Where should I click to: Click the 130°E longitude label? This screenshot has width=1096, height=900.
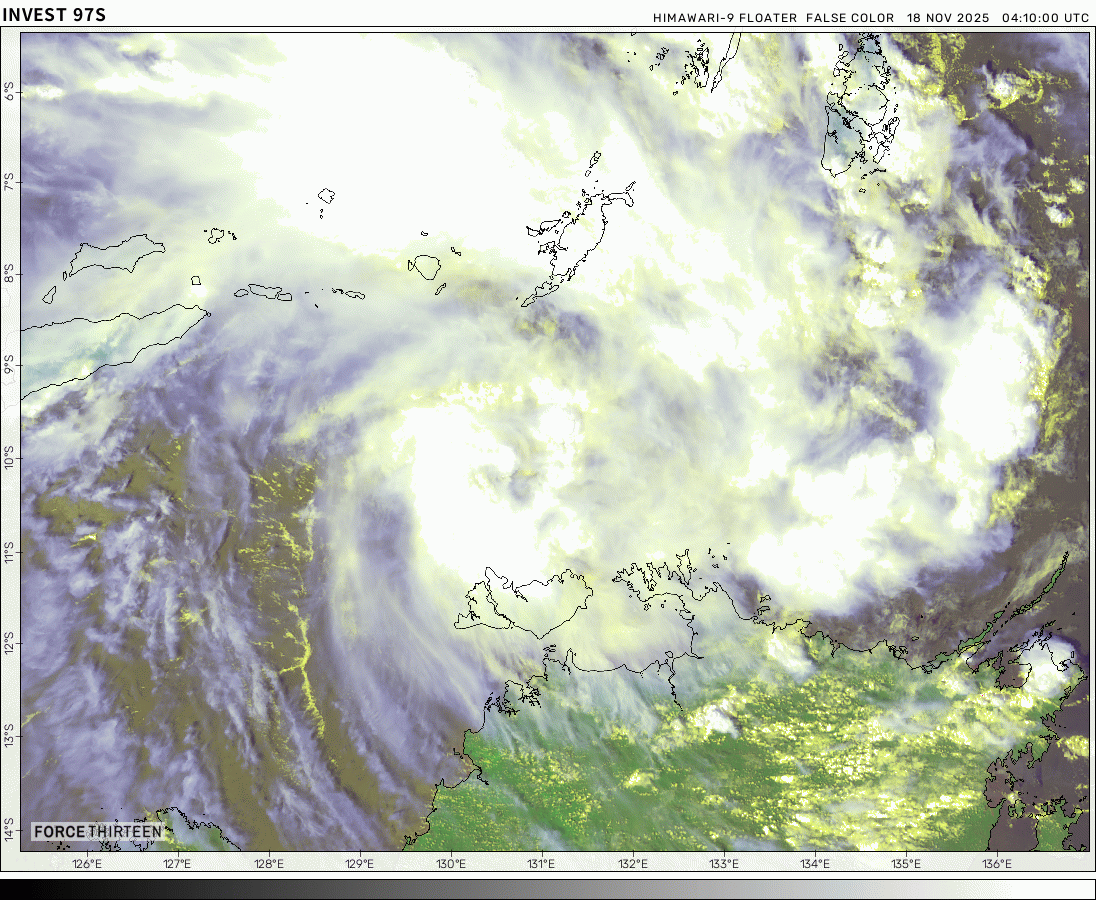[x=450, y=864]
